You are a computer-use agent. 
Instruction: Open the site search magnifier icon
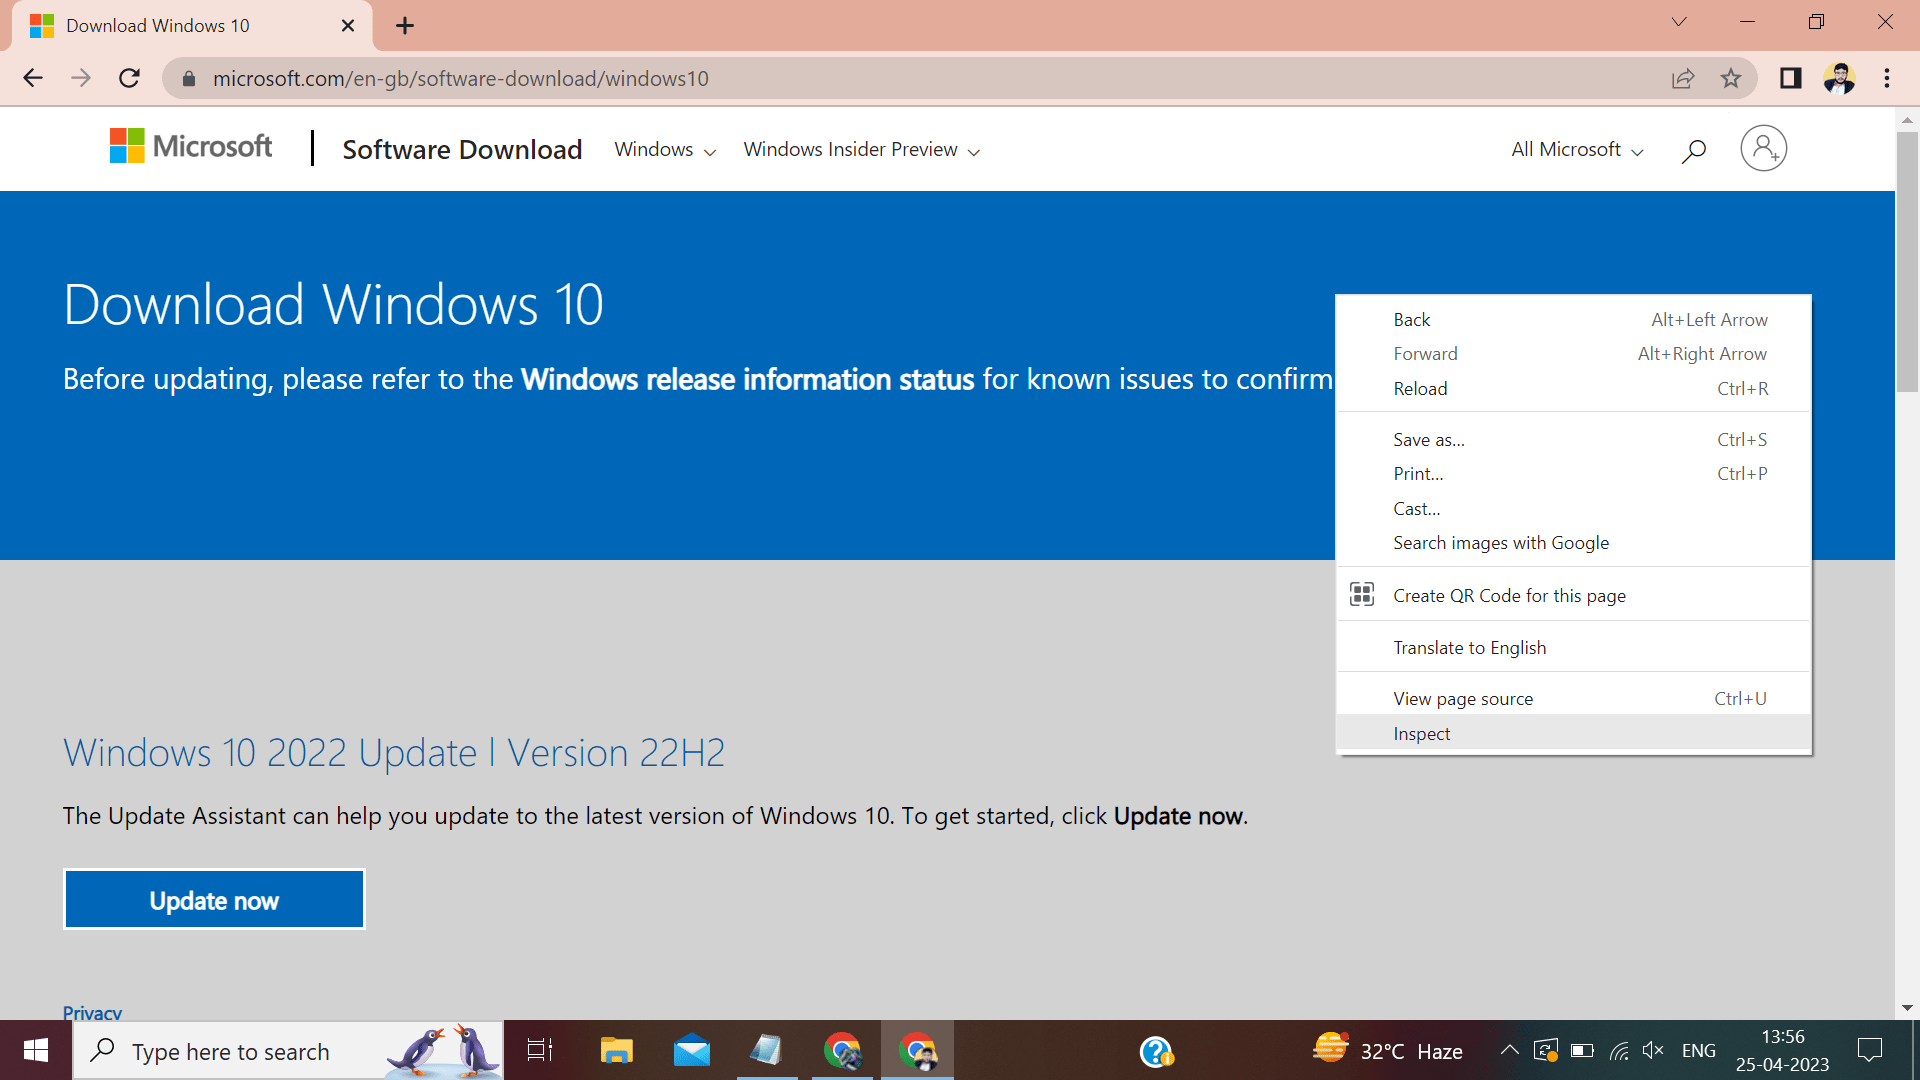pos(1693,150)
